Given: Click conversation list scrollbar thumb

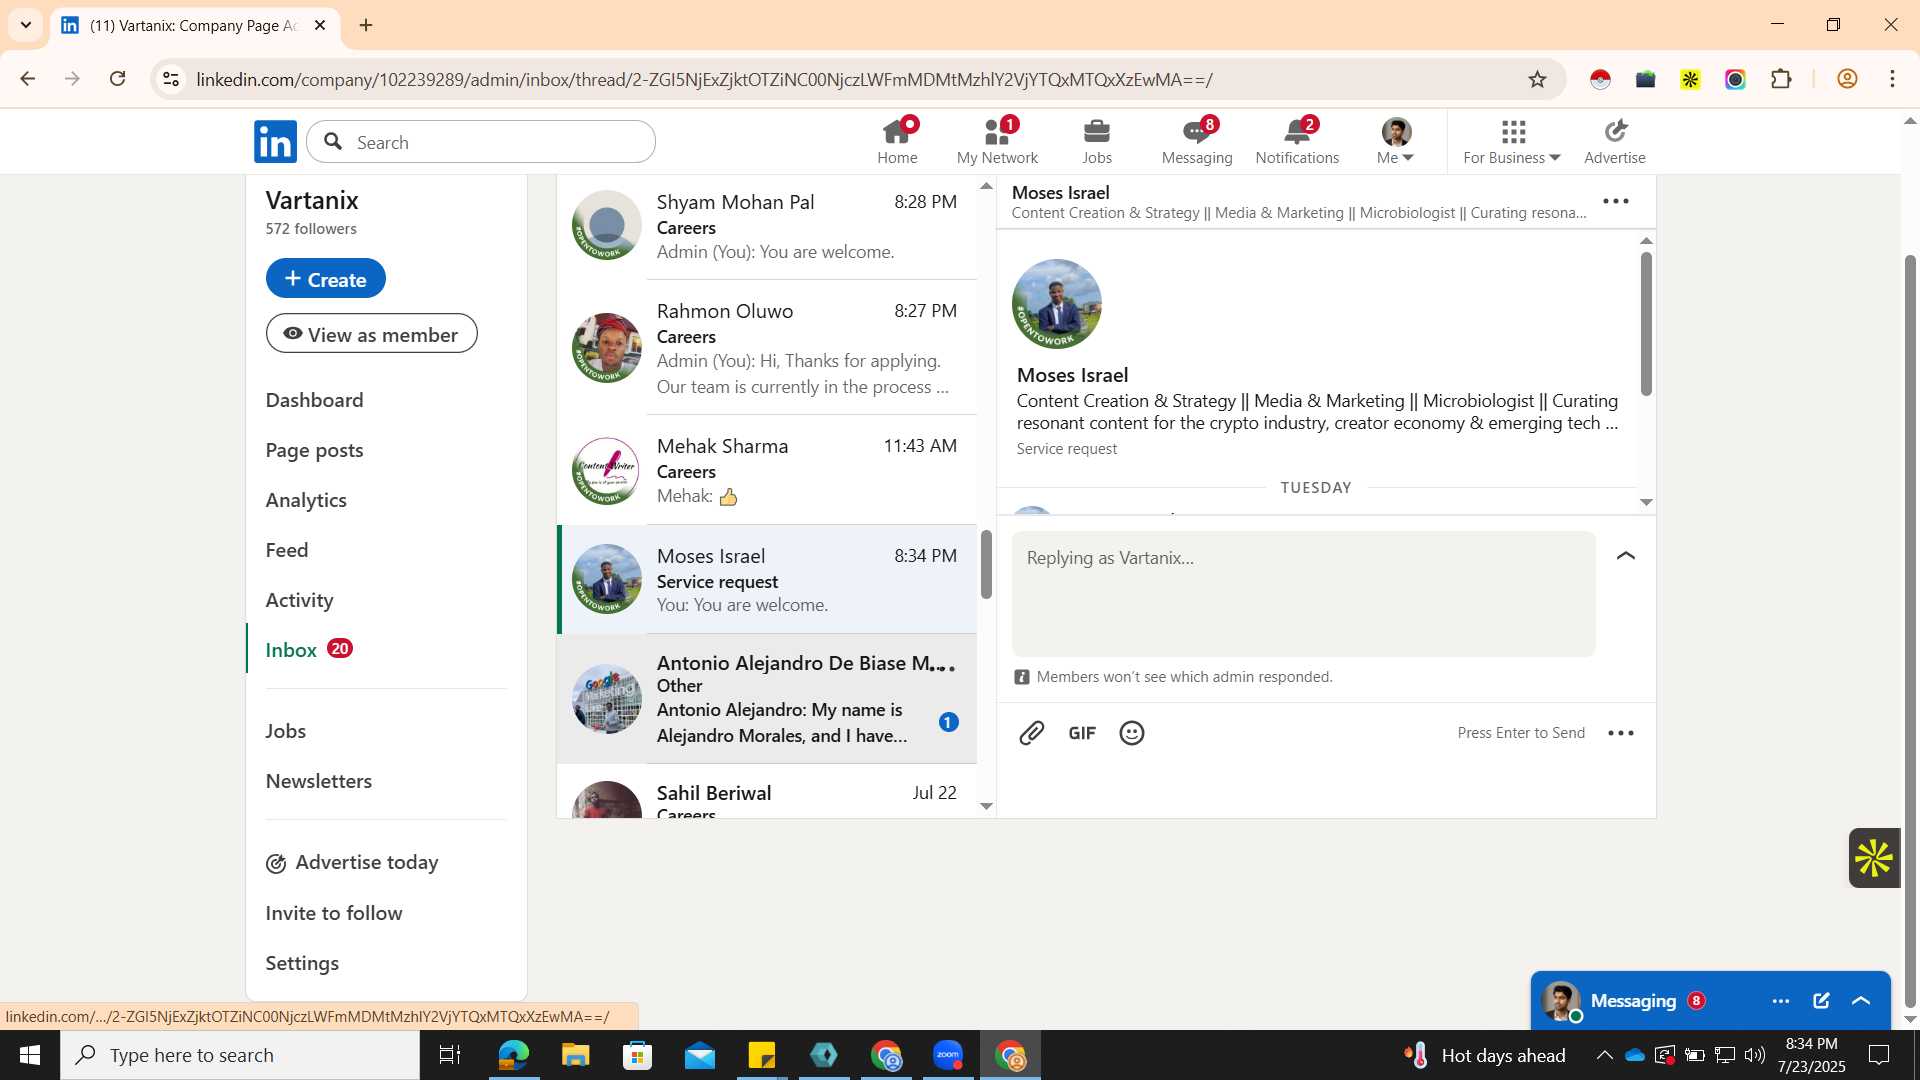Looking at the screenshot, I should tap(986, 565).
